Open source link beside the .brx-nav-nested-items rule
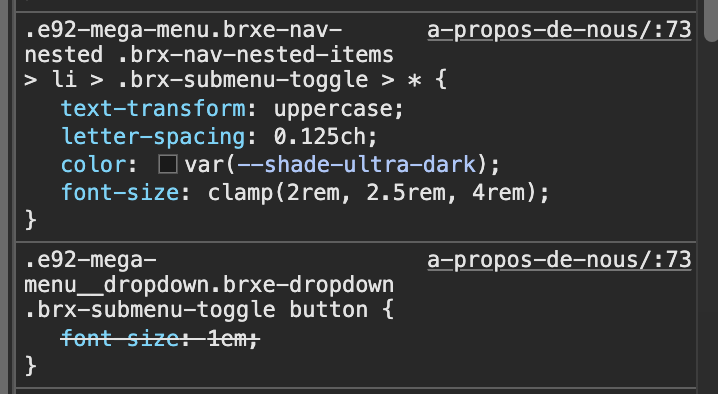718x394 pixels. point(559,30)
